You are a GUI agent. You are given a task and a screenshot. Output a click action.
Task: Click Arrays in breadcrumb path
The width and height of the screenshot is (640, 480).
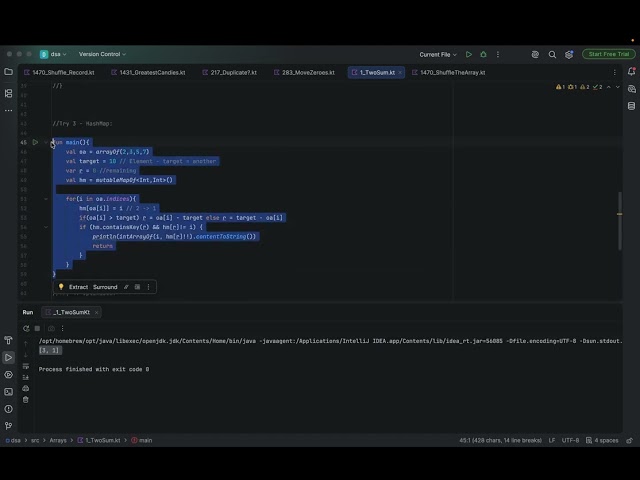58,440
